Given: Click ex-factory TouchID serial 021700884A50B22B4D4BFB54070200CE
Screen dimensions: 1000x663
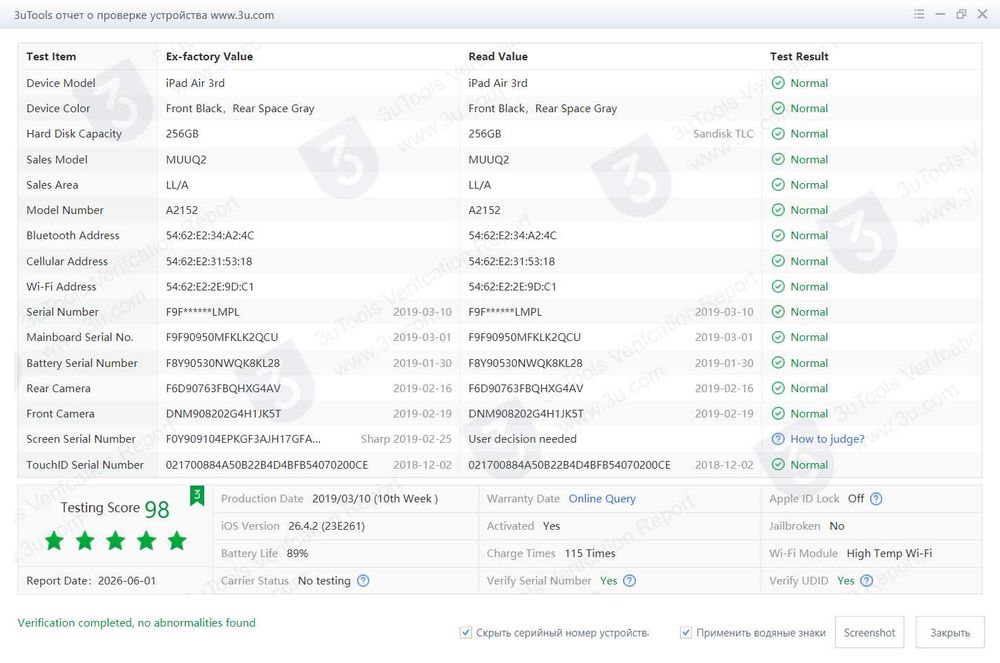Looking at the screenshot, I should (267, 465).
